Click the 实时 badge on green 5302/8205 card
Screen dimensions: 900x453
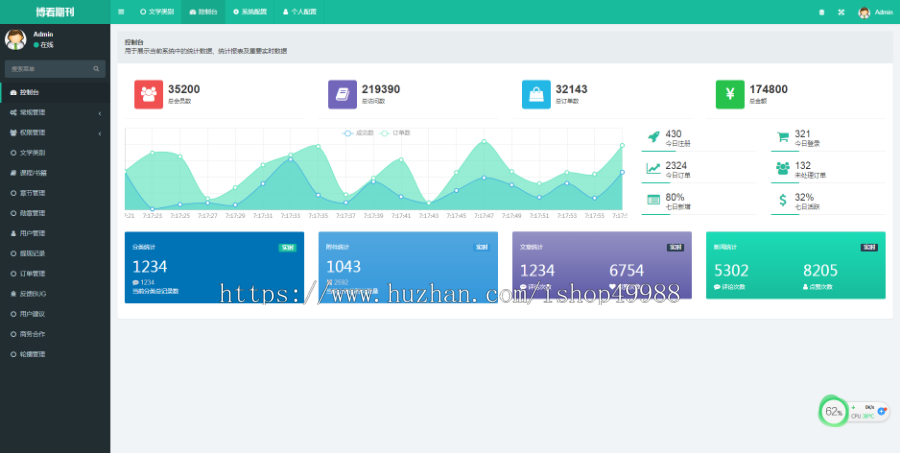(869, 247)
